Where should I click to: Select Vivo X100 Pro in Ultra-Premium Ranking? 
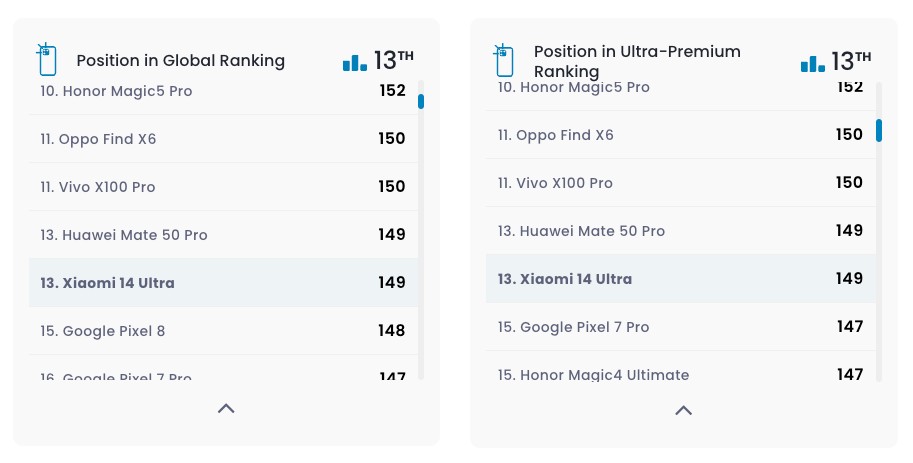pos(555,183)
